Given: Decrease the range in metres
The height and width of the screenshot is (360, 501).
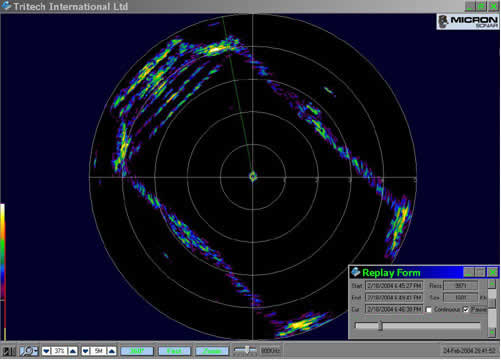Looking at the screenshot, I should [86, 351].
